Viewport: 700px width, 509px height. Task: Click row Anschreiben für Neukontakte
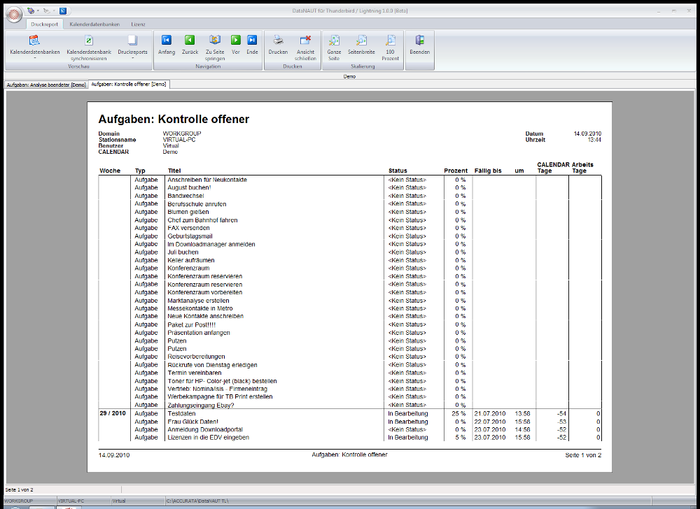[x=350, y=179]
